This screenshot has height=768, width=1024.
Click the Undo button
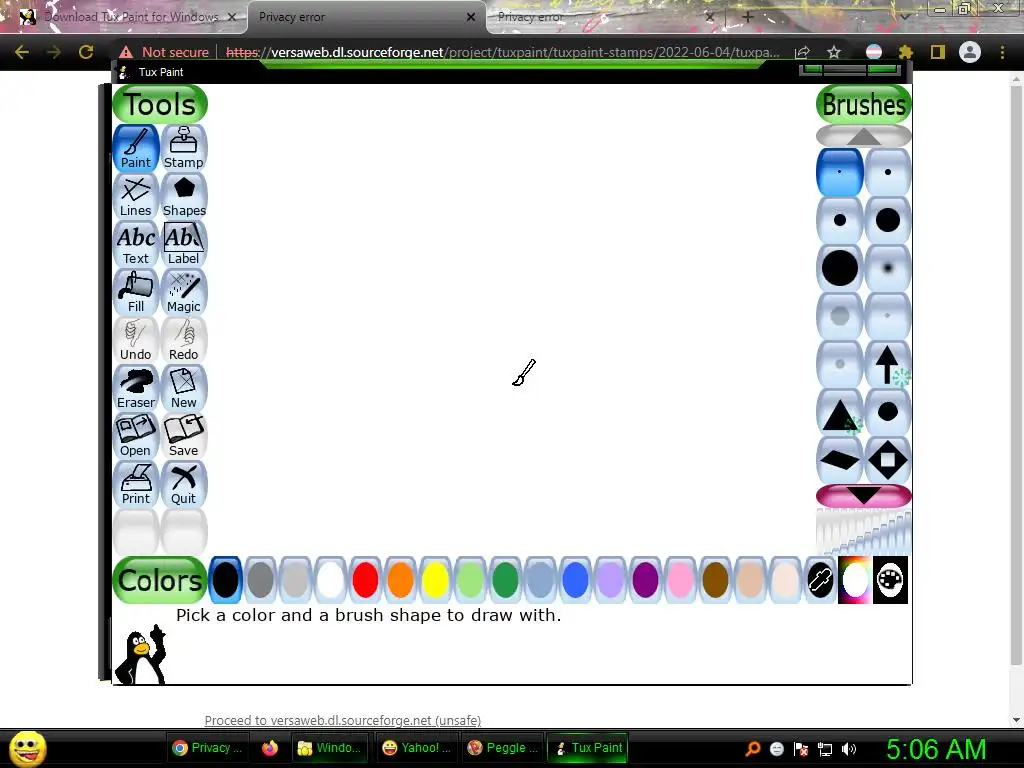pyautogui.click(x=136, y=340)
